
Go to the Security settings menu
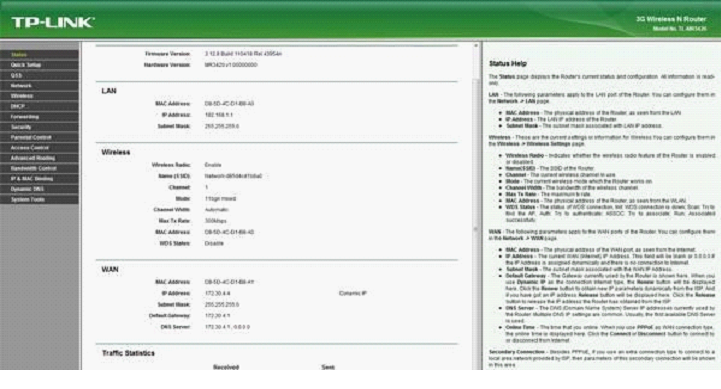click(x=39, y=127)
